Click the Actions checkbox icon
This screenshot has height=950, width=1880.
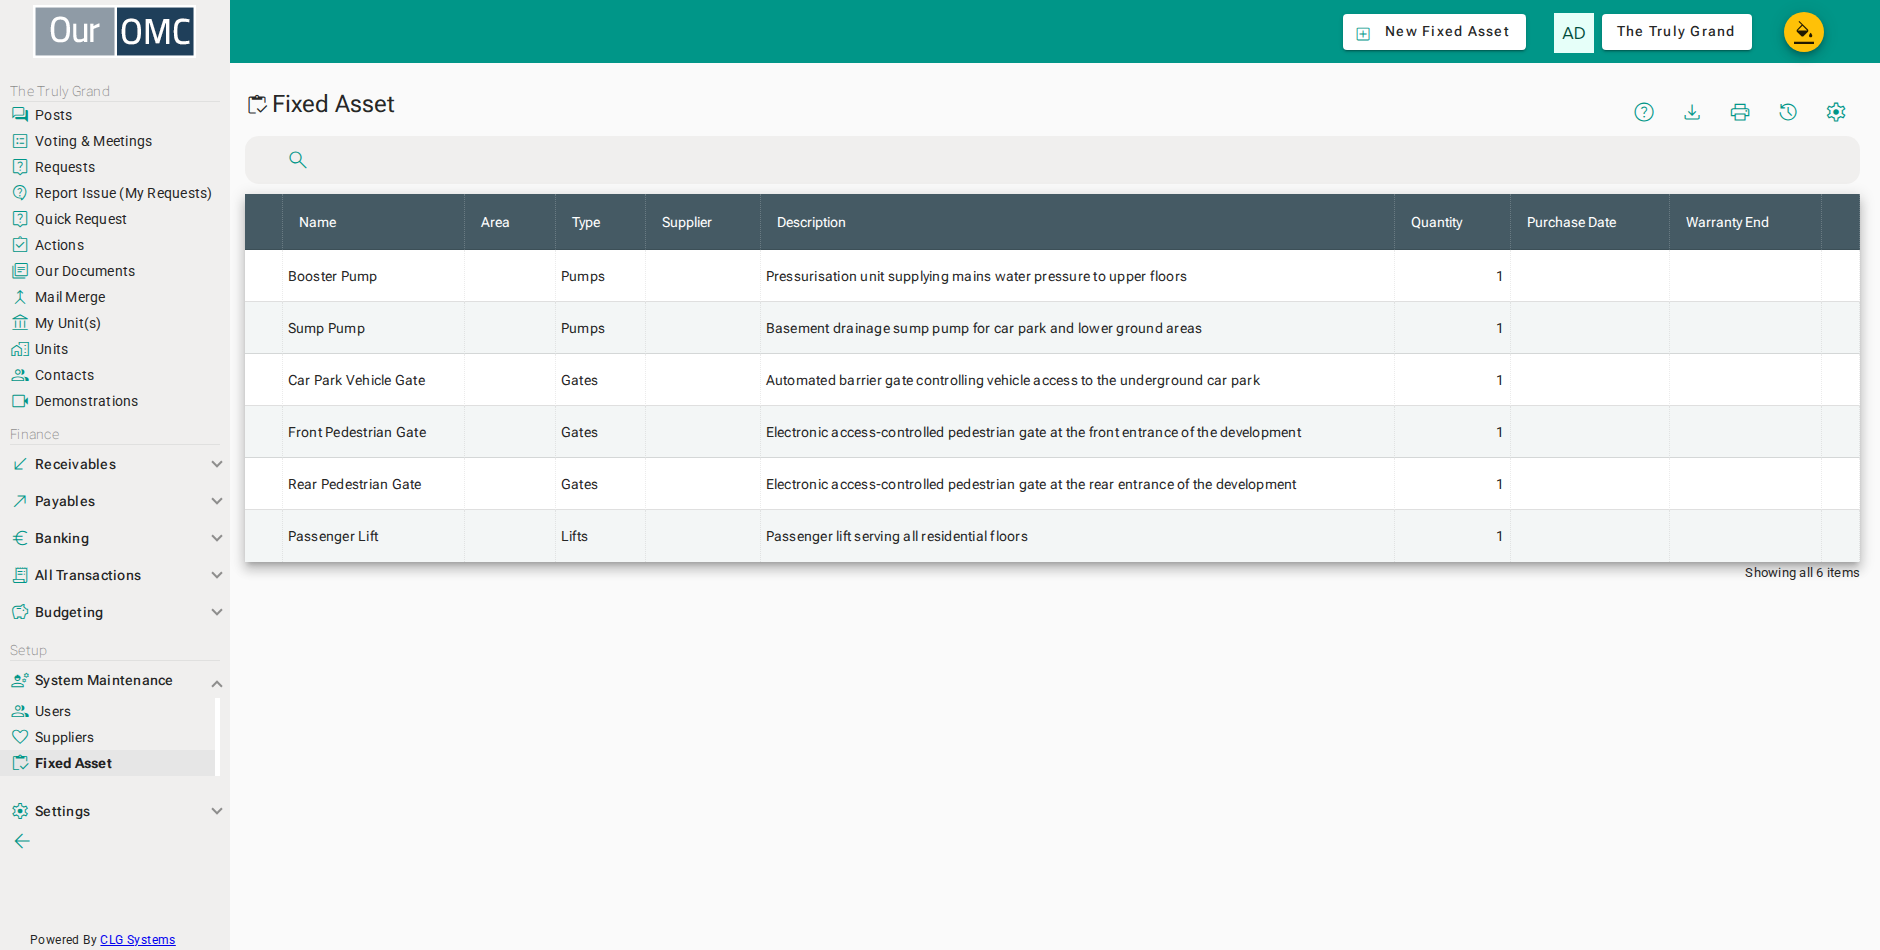click(20, 245)
